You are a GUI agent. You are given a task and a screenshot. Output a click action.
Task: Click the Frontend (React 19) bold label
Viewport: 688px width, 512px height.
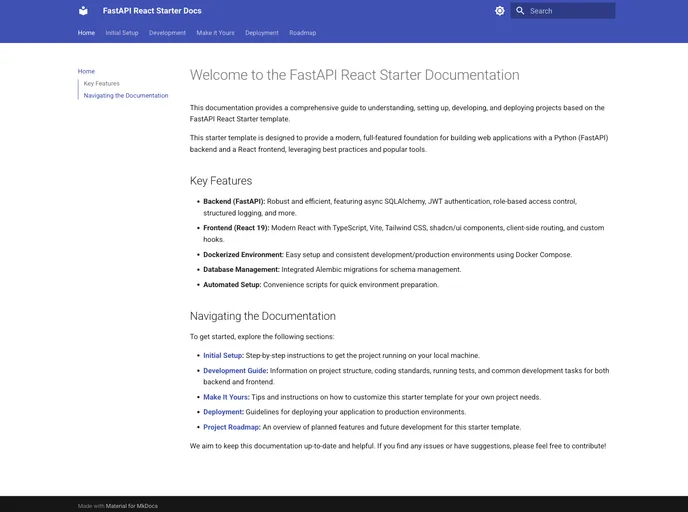click(x=236, y=228)
